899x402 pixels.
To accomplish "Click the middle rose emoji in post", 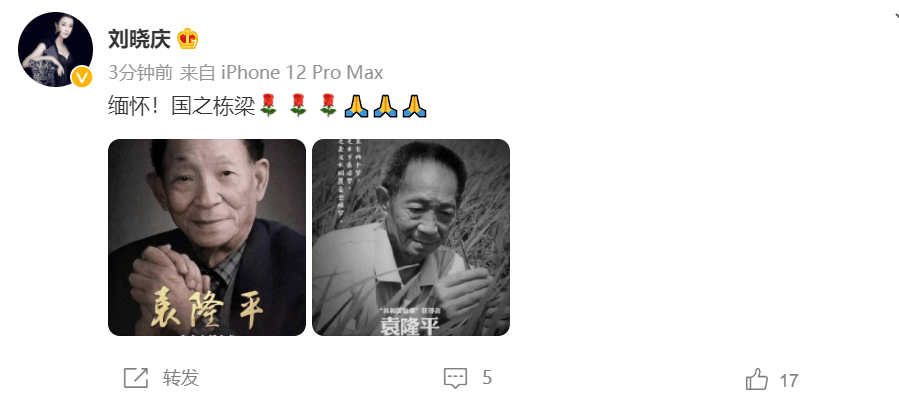I will (298, 106).
